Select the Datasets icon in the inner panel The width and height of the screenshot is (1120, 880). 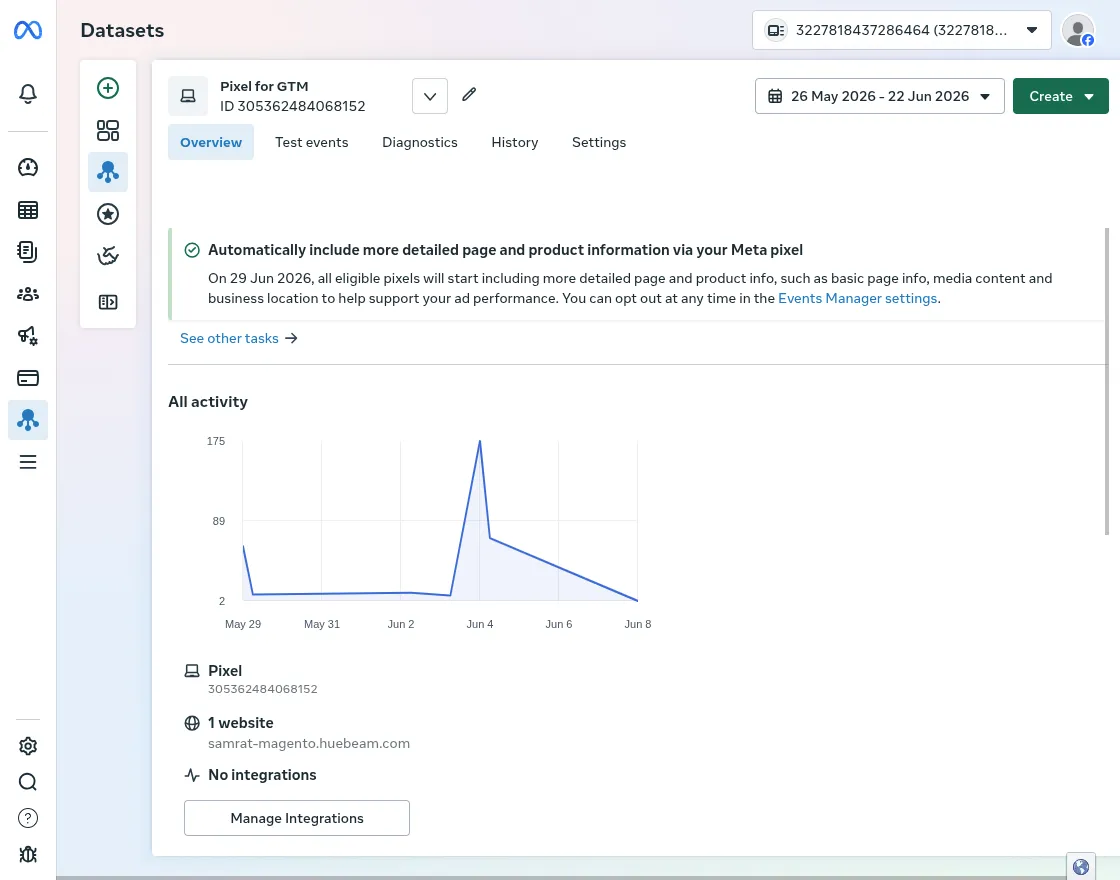point(108,172)
